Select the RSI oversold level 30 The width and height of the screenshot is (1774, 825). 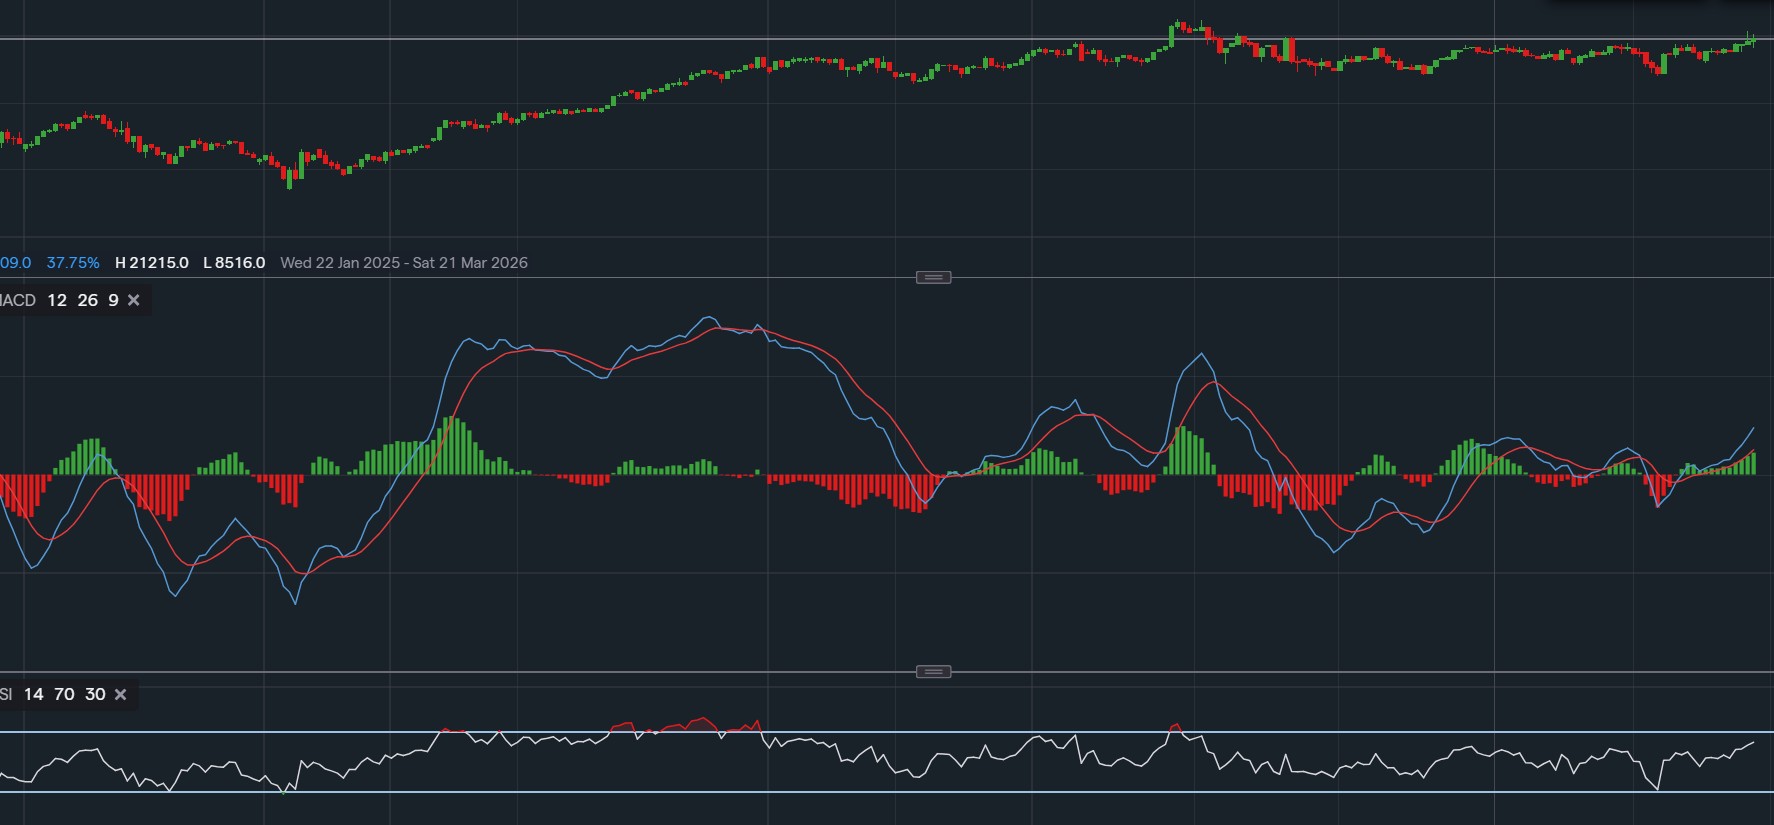[x=95, y=694]
